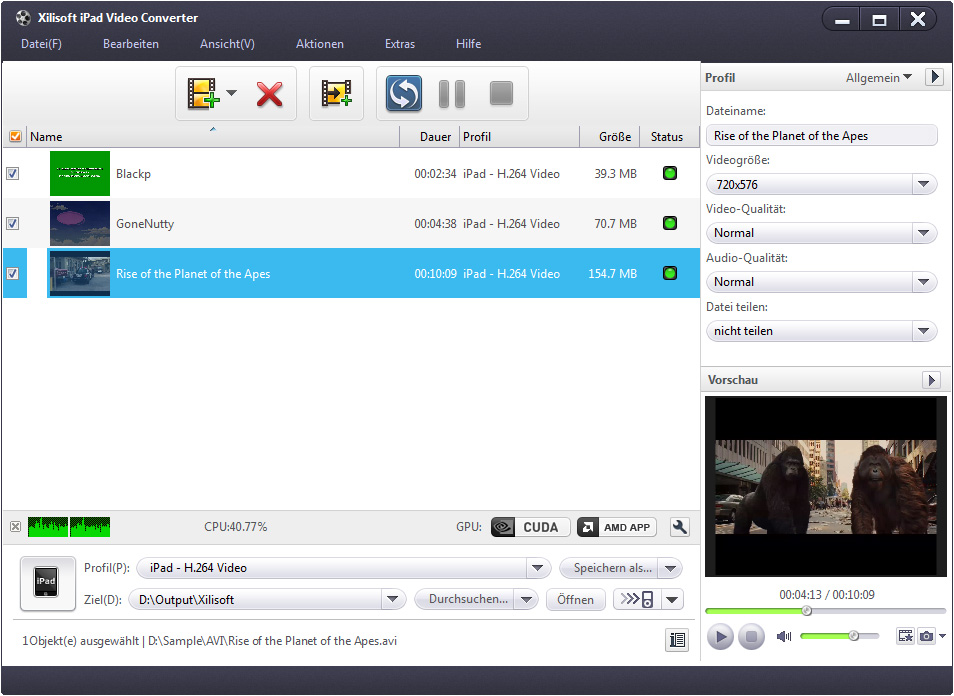
Task: Open the Hilfe menu
Action: (468, 44)
